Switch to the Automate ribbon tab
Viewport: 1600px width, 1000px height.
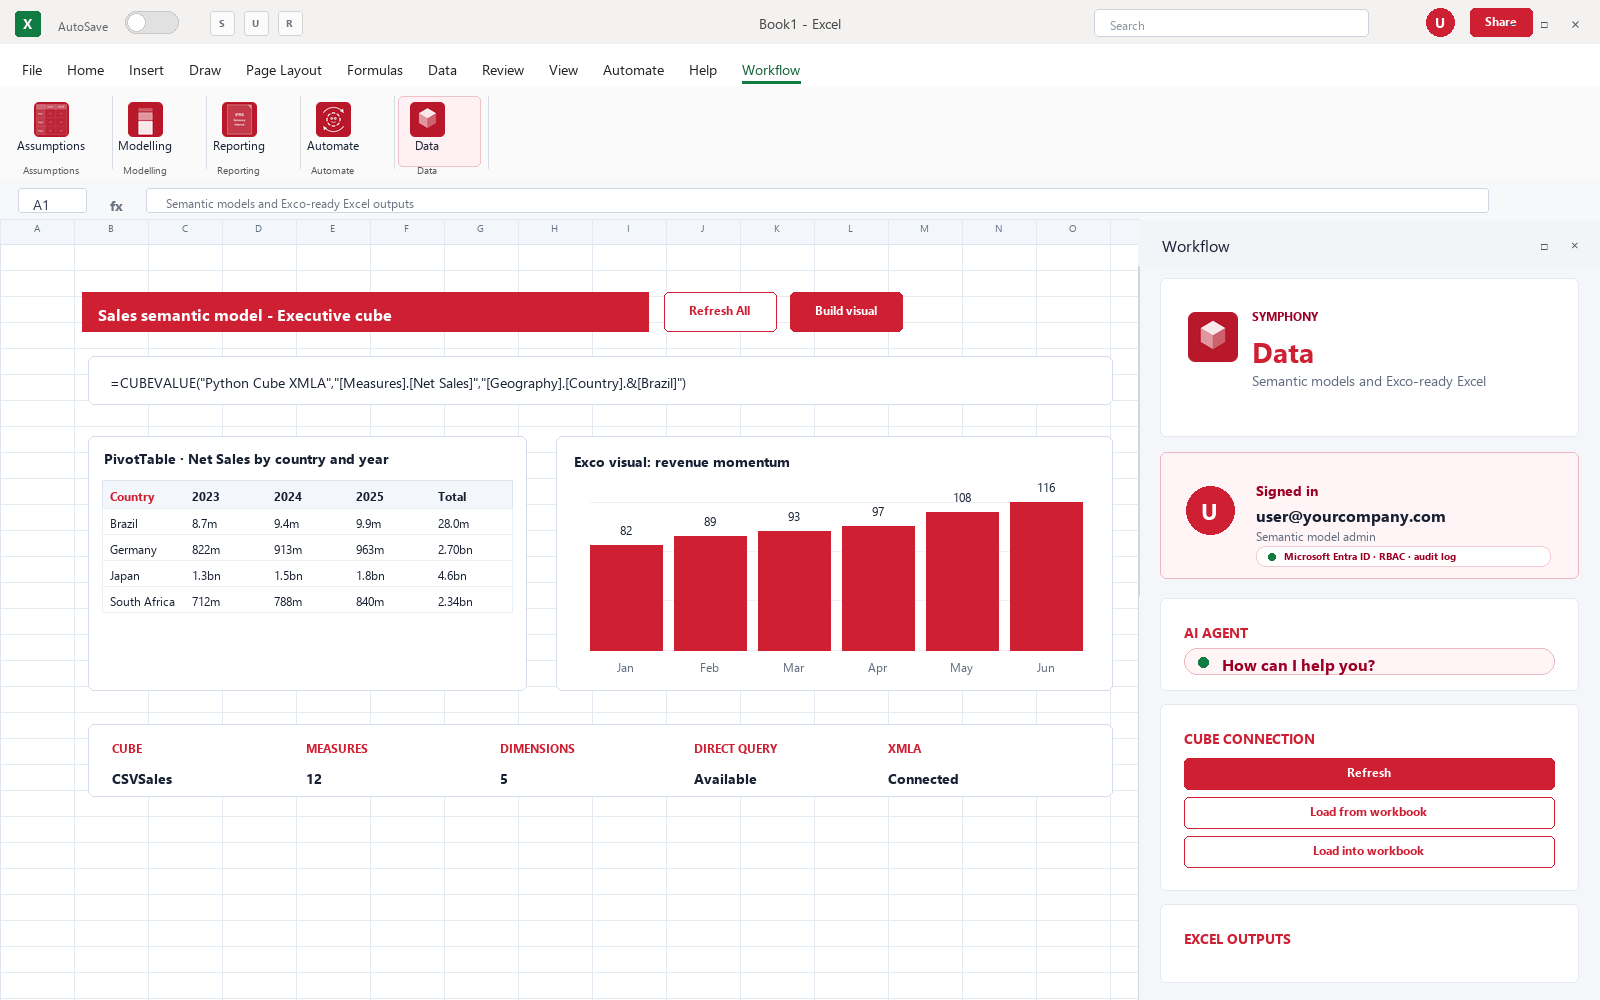(633, 70)
